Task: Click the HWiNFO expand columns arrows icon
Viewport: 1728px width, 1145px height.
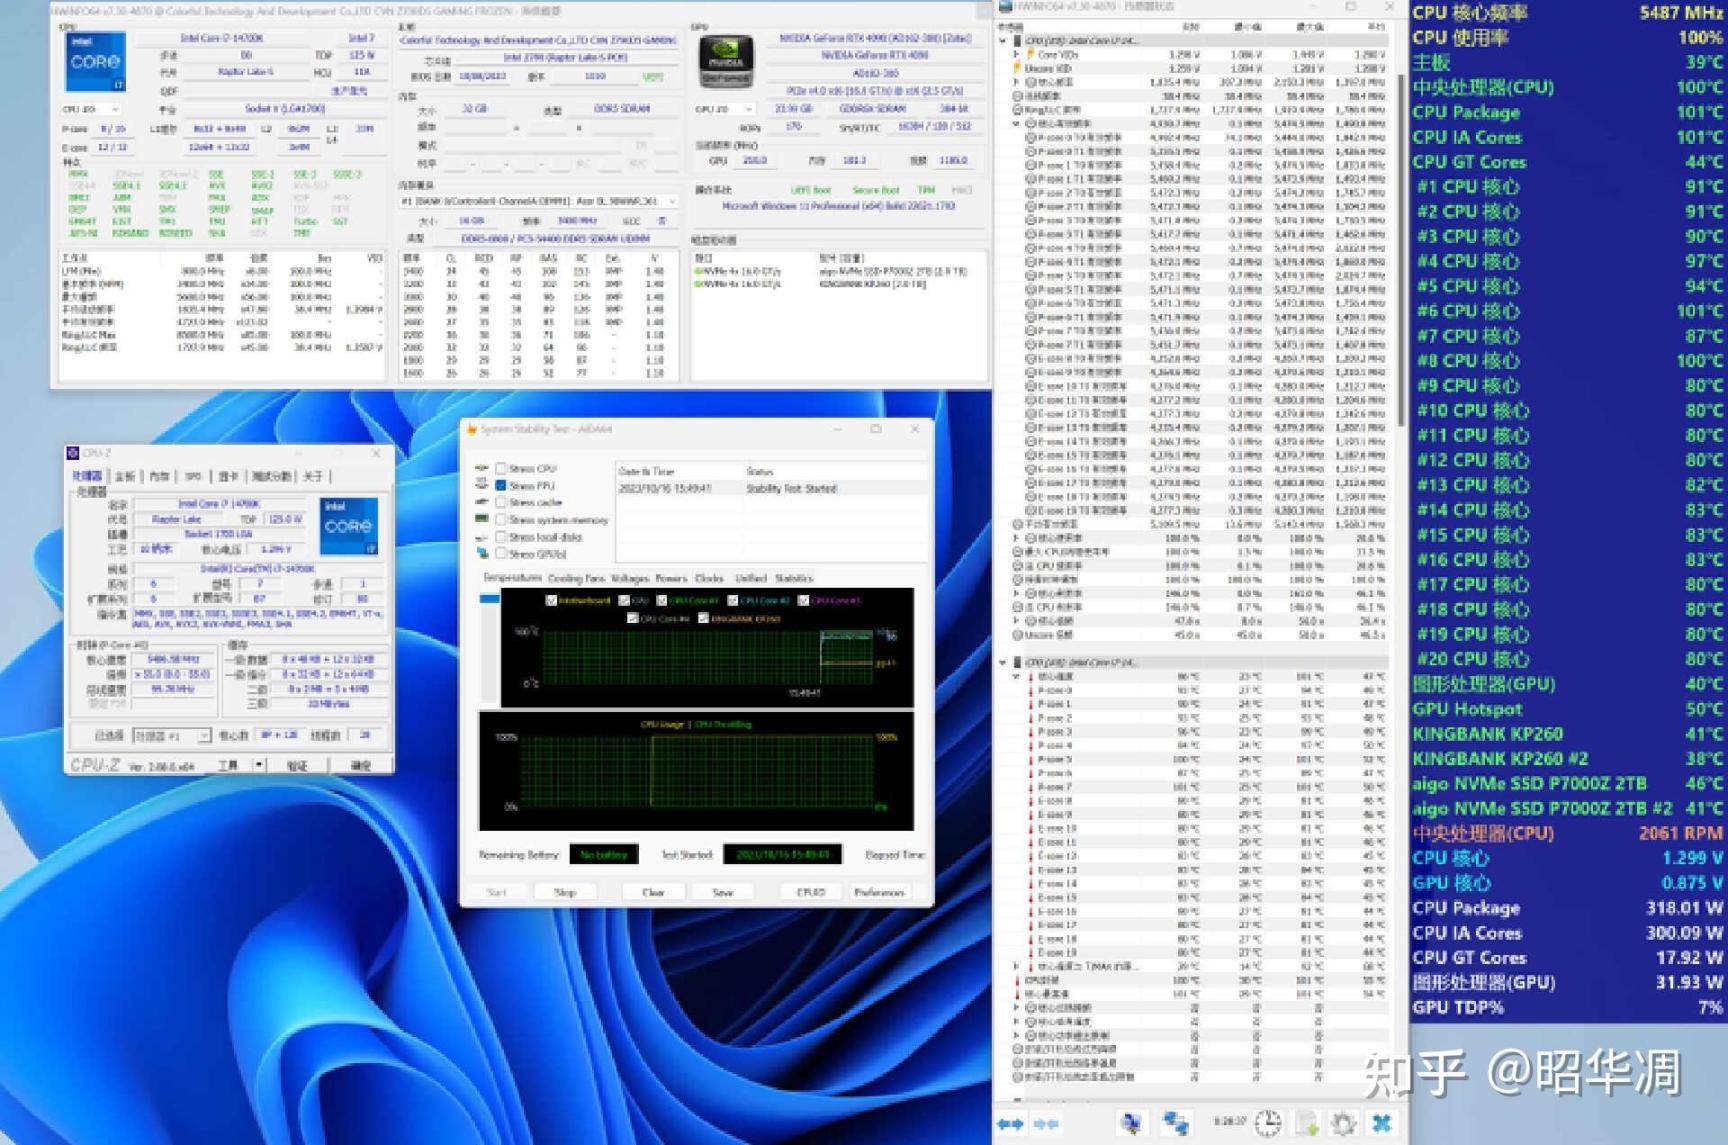Action: click(x=1010, y=1124)
